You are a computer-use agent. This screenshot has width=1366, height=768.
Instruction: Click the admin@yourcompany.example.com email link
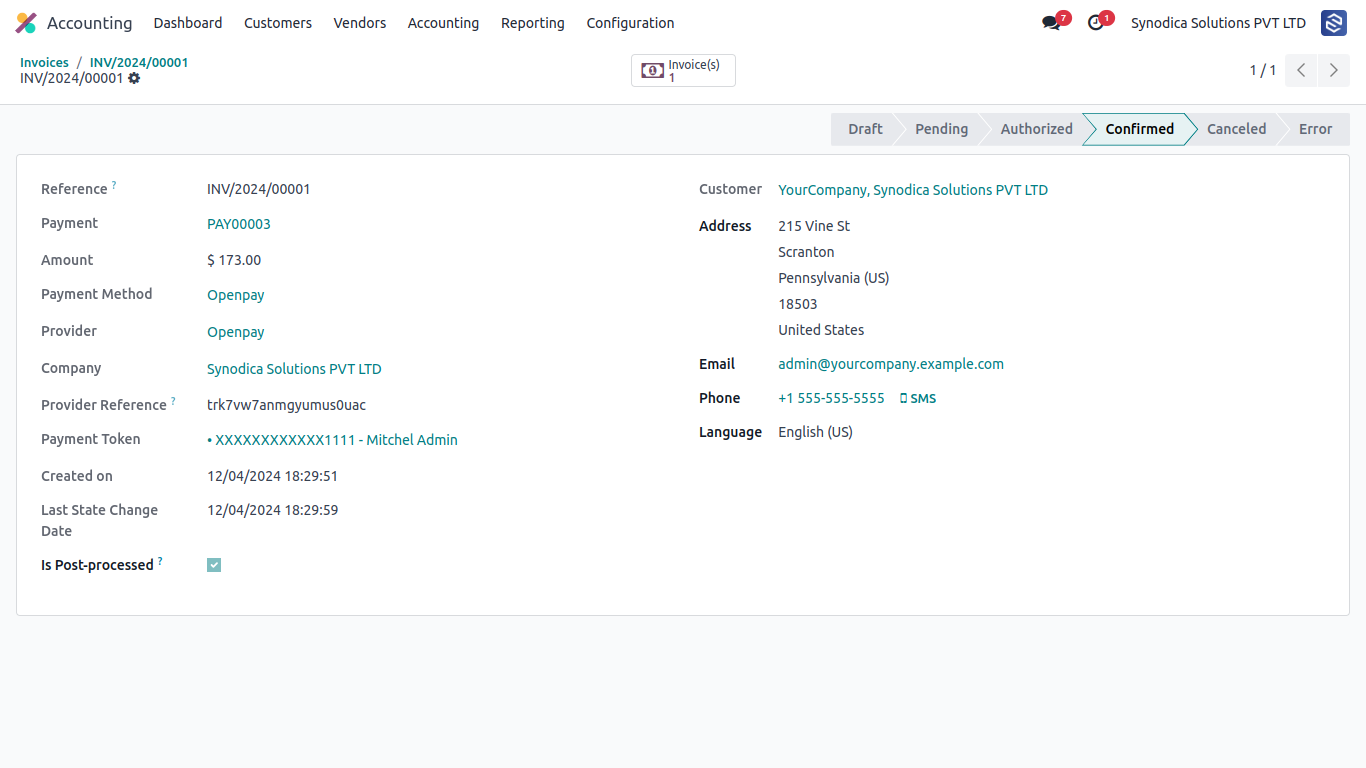click(891, 364)
